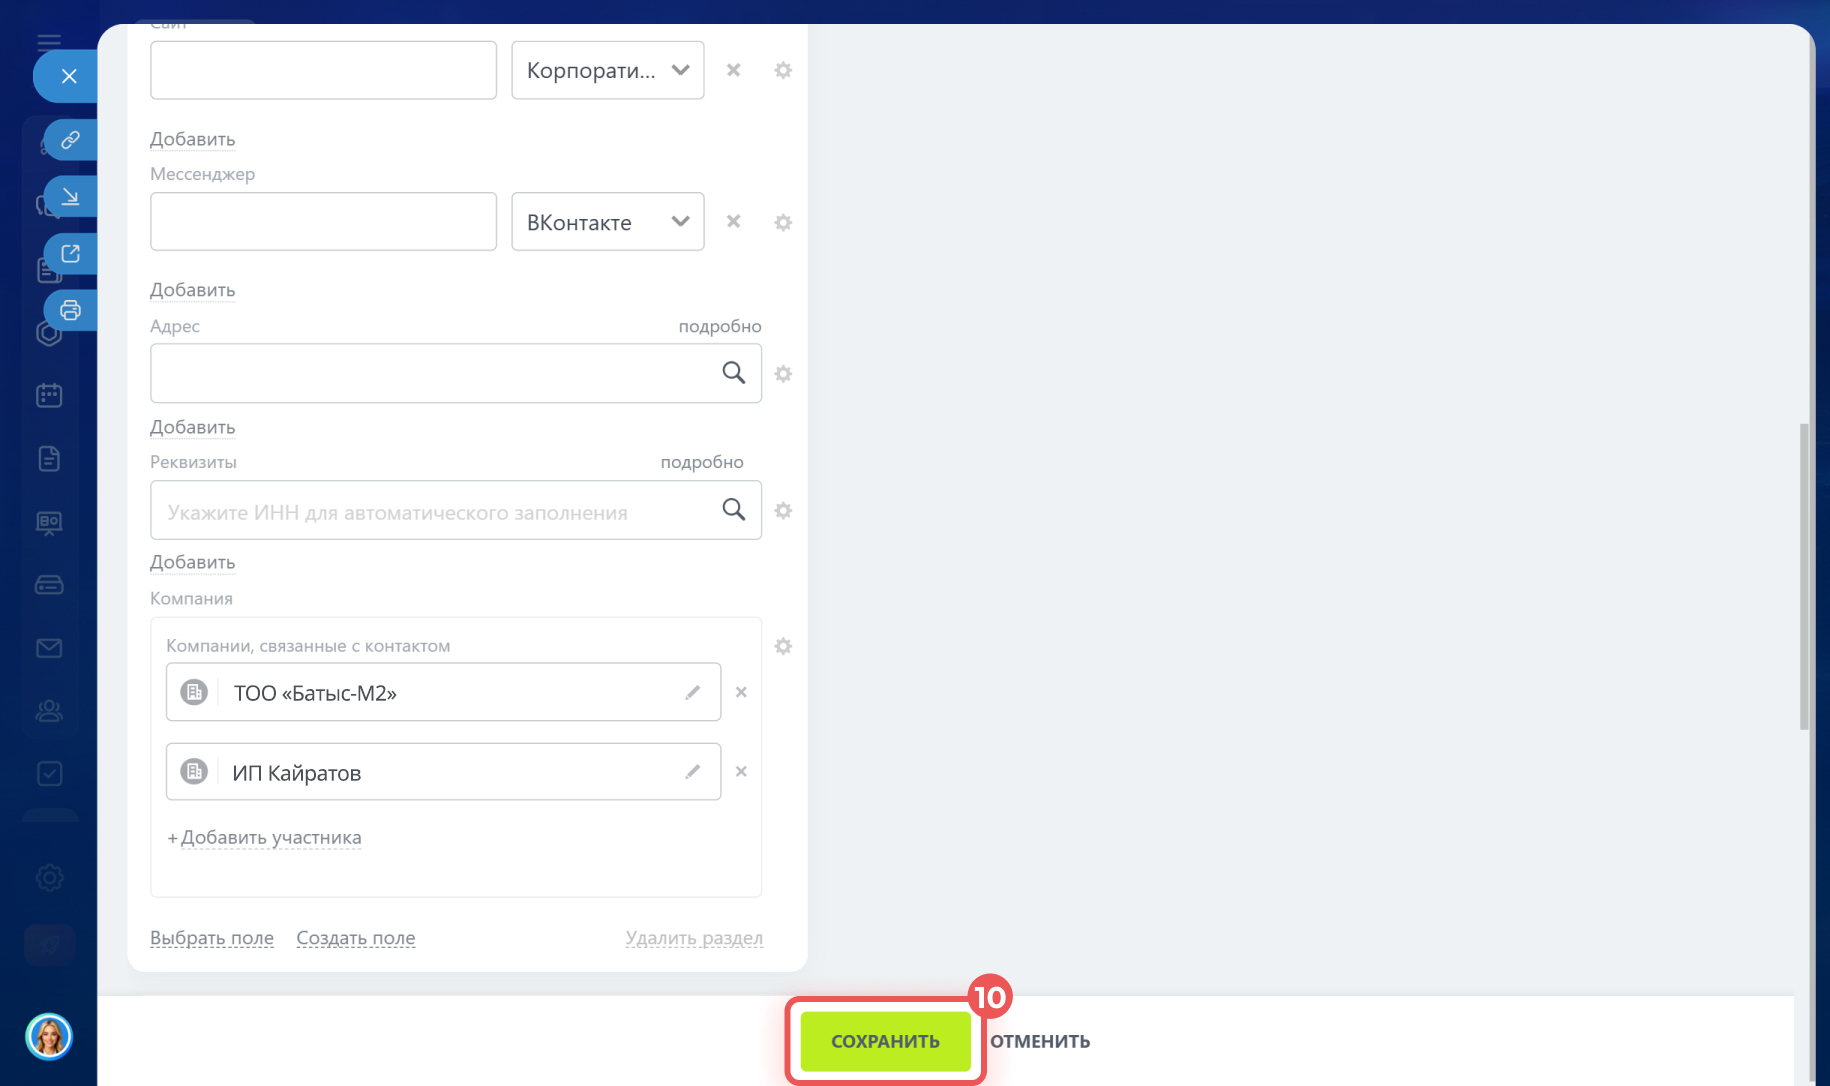Open settings gear for Address field

point(783,374)
